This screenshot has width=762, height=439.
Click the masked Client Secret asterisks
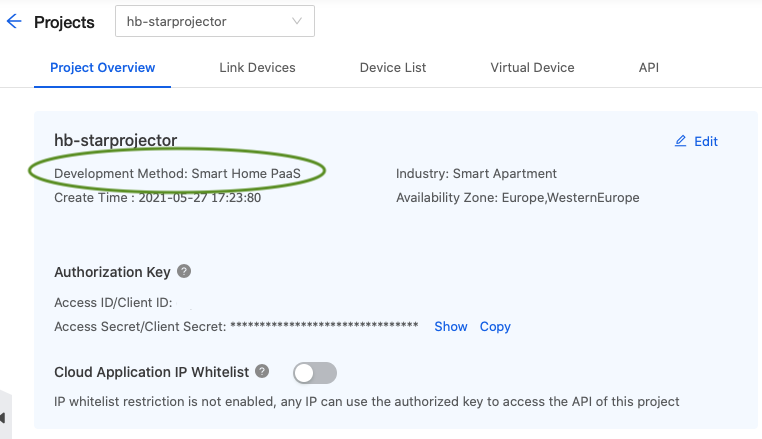[324, 326]
